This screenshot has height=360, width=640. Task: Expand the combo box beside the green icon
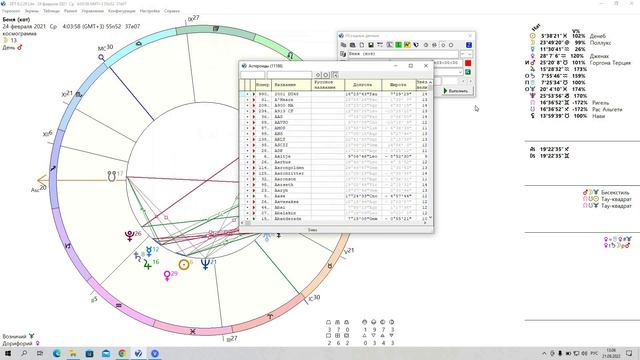click(460, 72)
